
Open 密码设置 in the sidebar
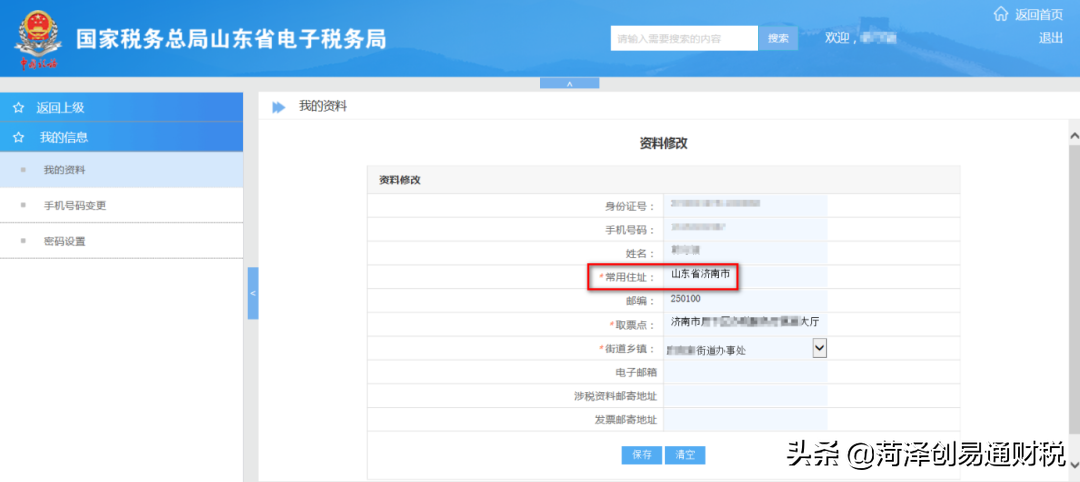(x=64, y=242)
